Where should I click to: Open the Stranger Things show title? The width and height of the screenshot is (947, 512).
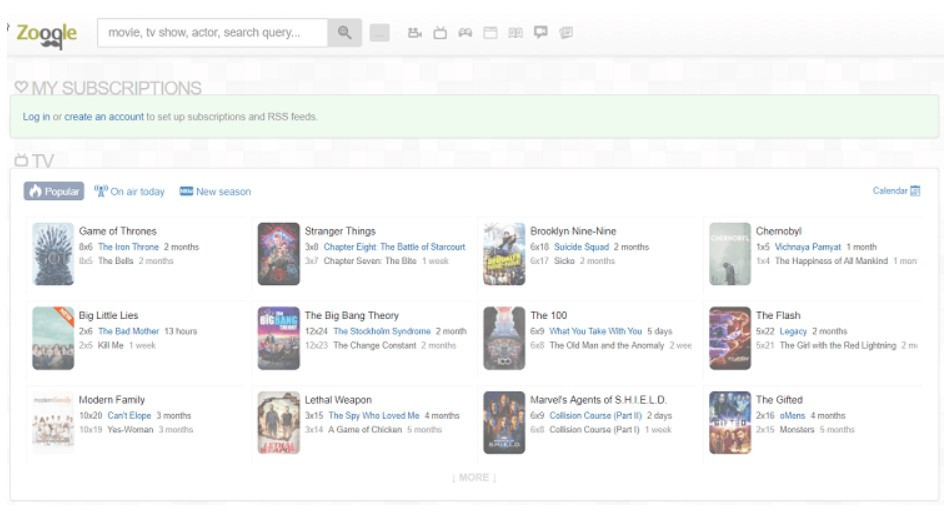340,231
